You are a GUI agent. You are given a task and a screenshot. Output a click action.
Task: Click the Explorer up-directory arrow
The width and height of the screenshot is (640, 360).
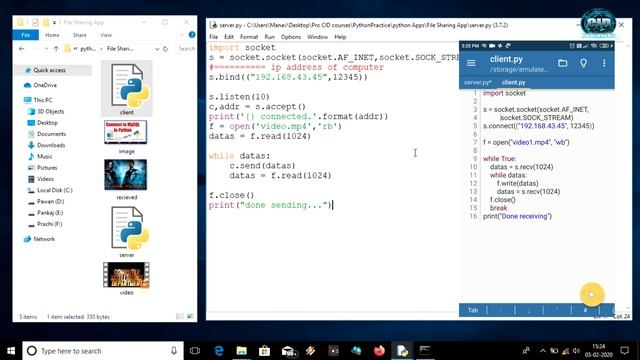(56, 49)
